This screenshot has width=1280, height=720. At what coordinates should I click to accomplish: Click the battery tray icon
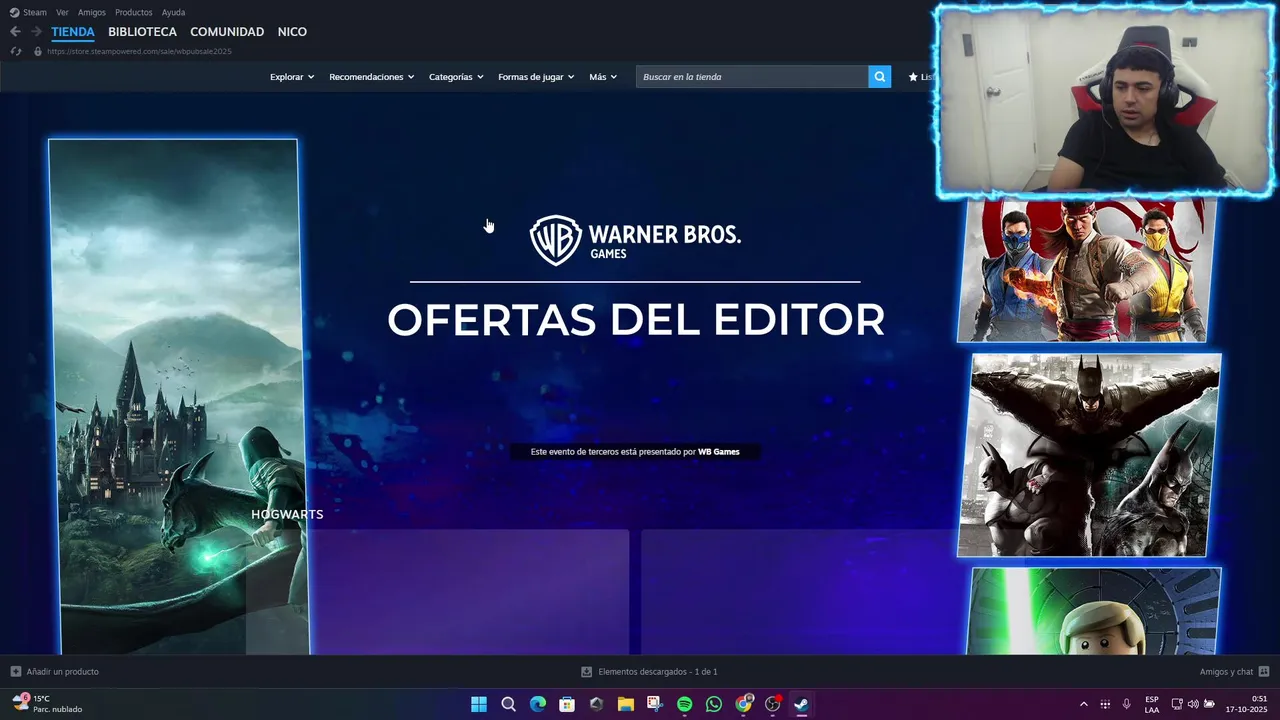[1209, 704]
